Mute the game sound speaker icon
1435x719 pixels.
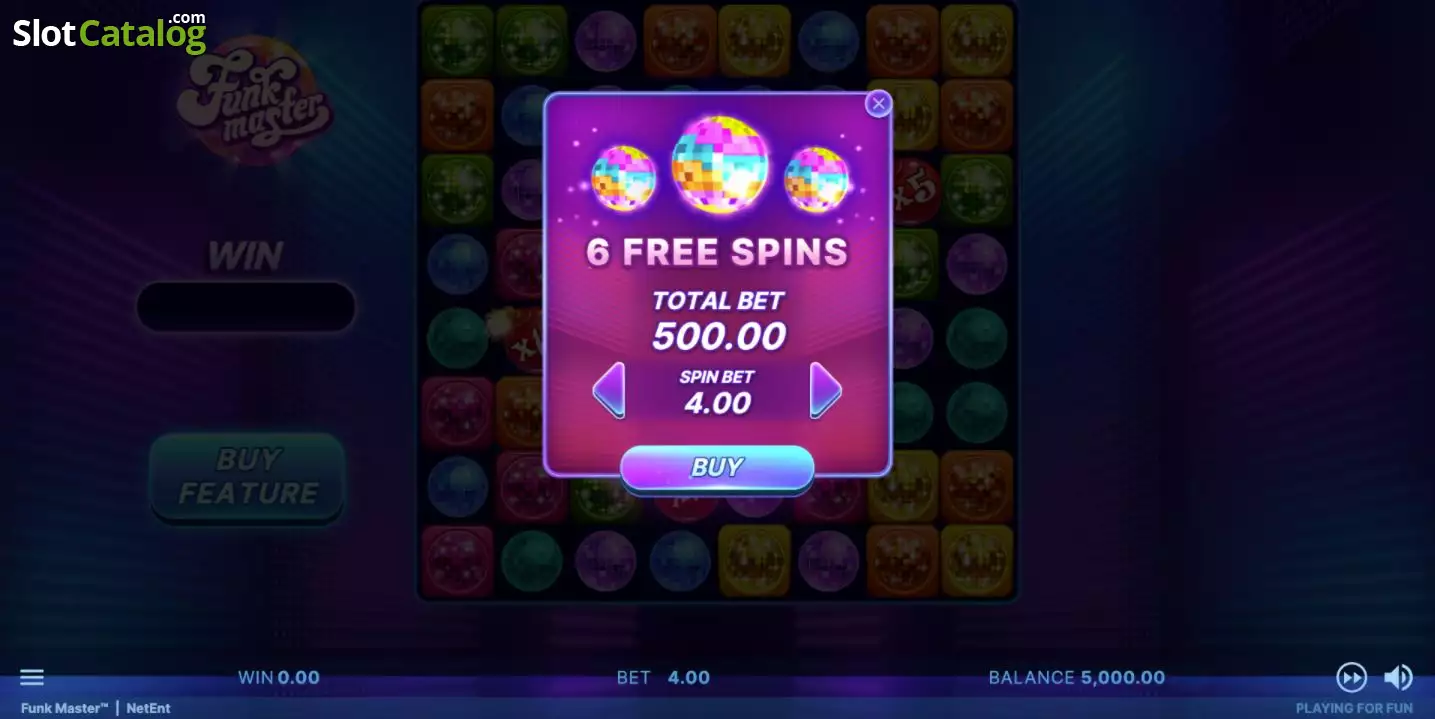click(1398, 677)
